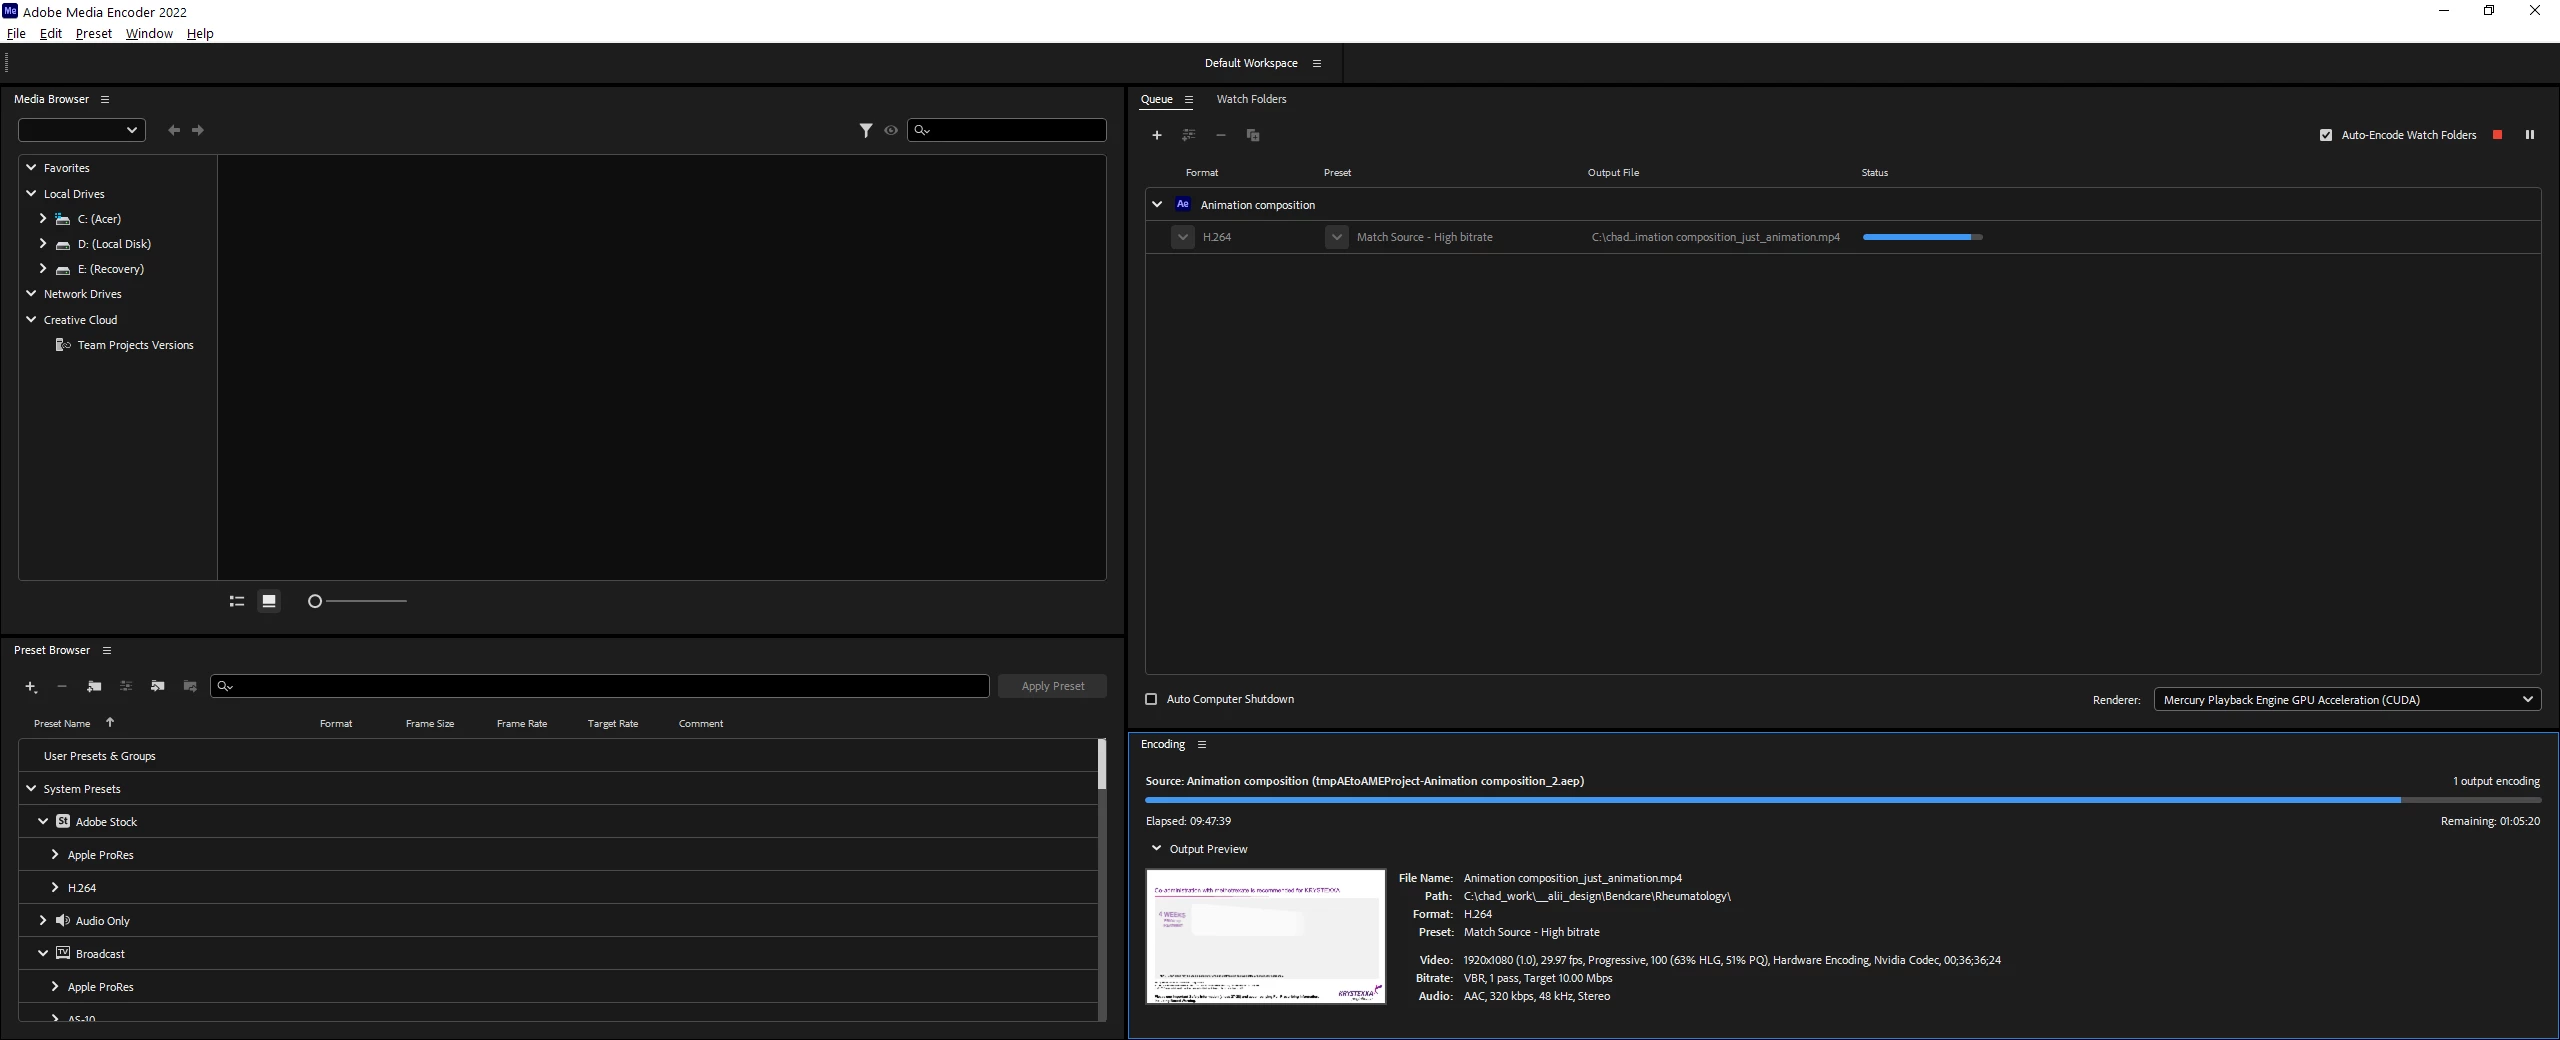Stop the queue with the red square
This screenshot has width=2560, height=1040.
point(2497,135)
